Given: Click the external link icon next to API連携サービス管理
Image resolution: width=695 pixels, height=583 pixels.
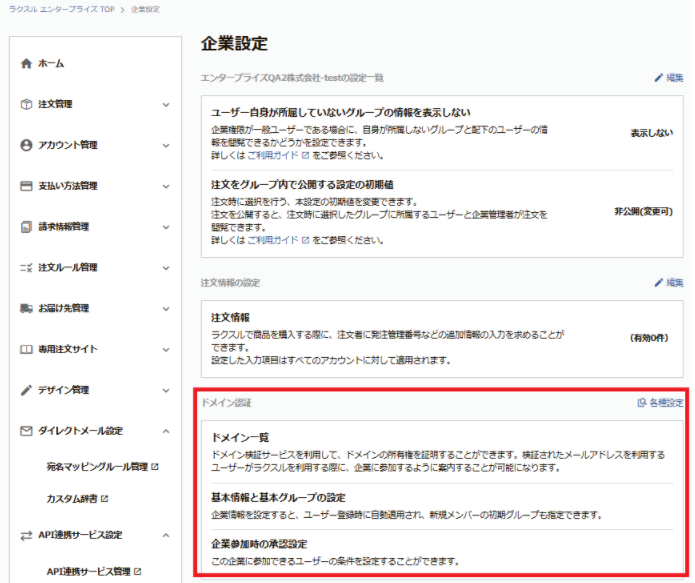Looking at the screenshot, I should (137, 571).
